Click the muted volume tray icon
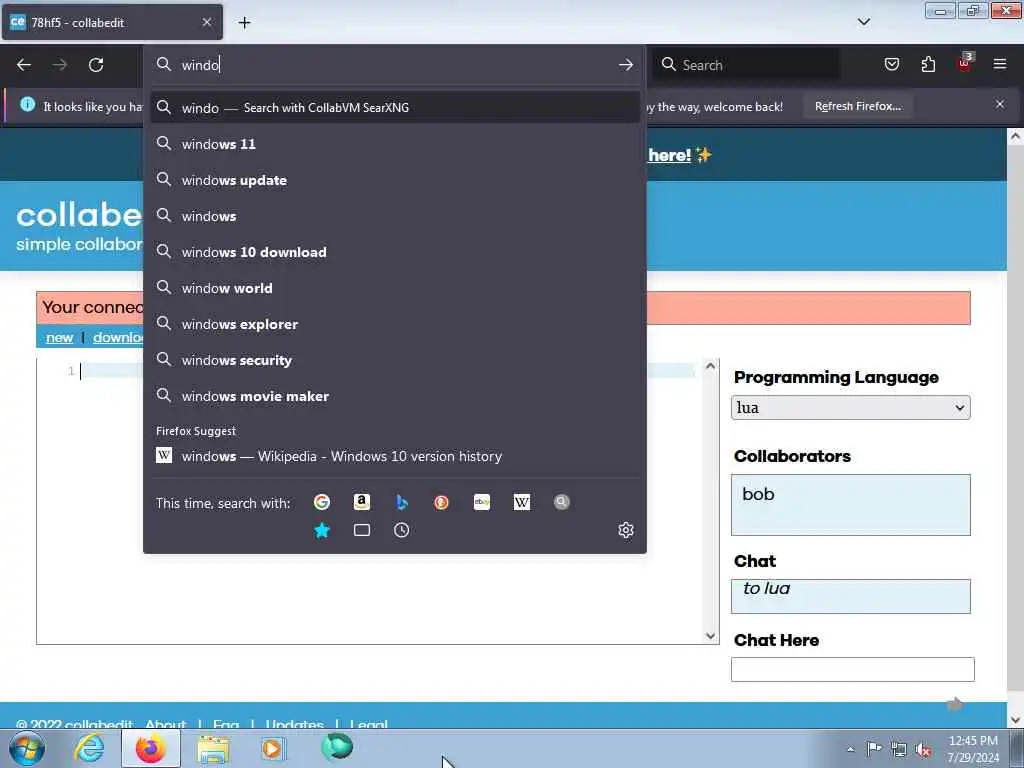1024x768 pixels. [x=923, y=749]
